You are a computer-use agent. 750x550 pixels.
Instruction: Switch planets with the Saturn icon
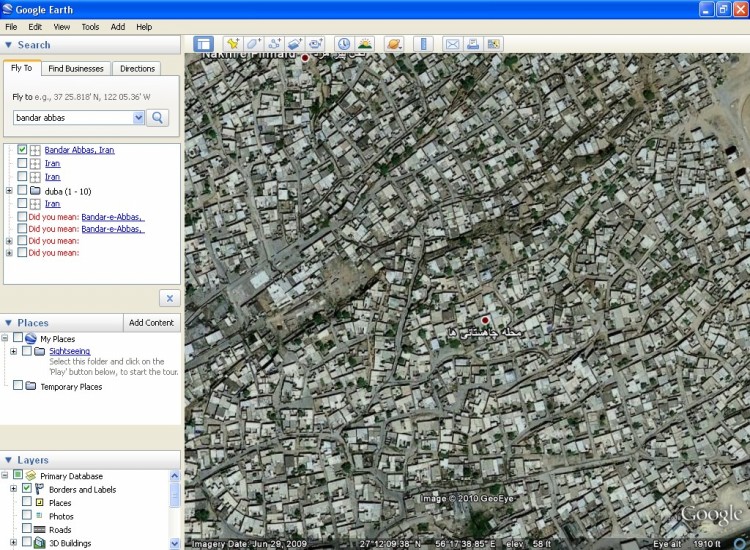pyautogui.click(x=394, y=44)
